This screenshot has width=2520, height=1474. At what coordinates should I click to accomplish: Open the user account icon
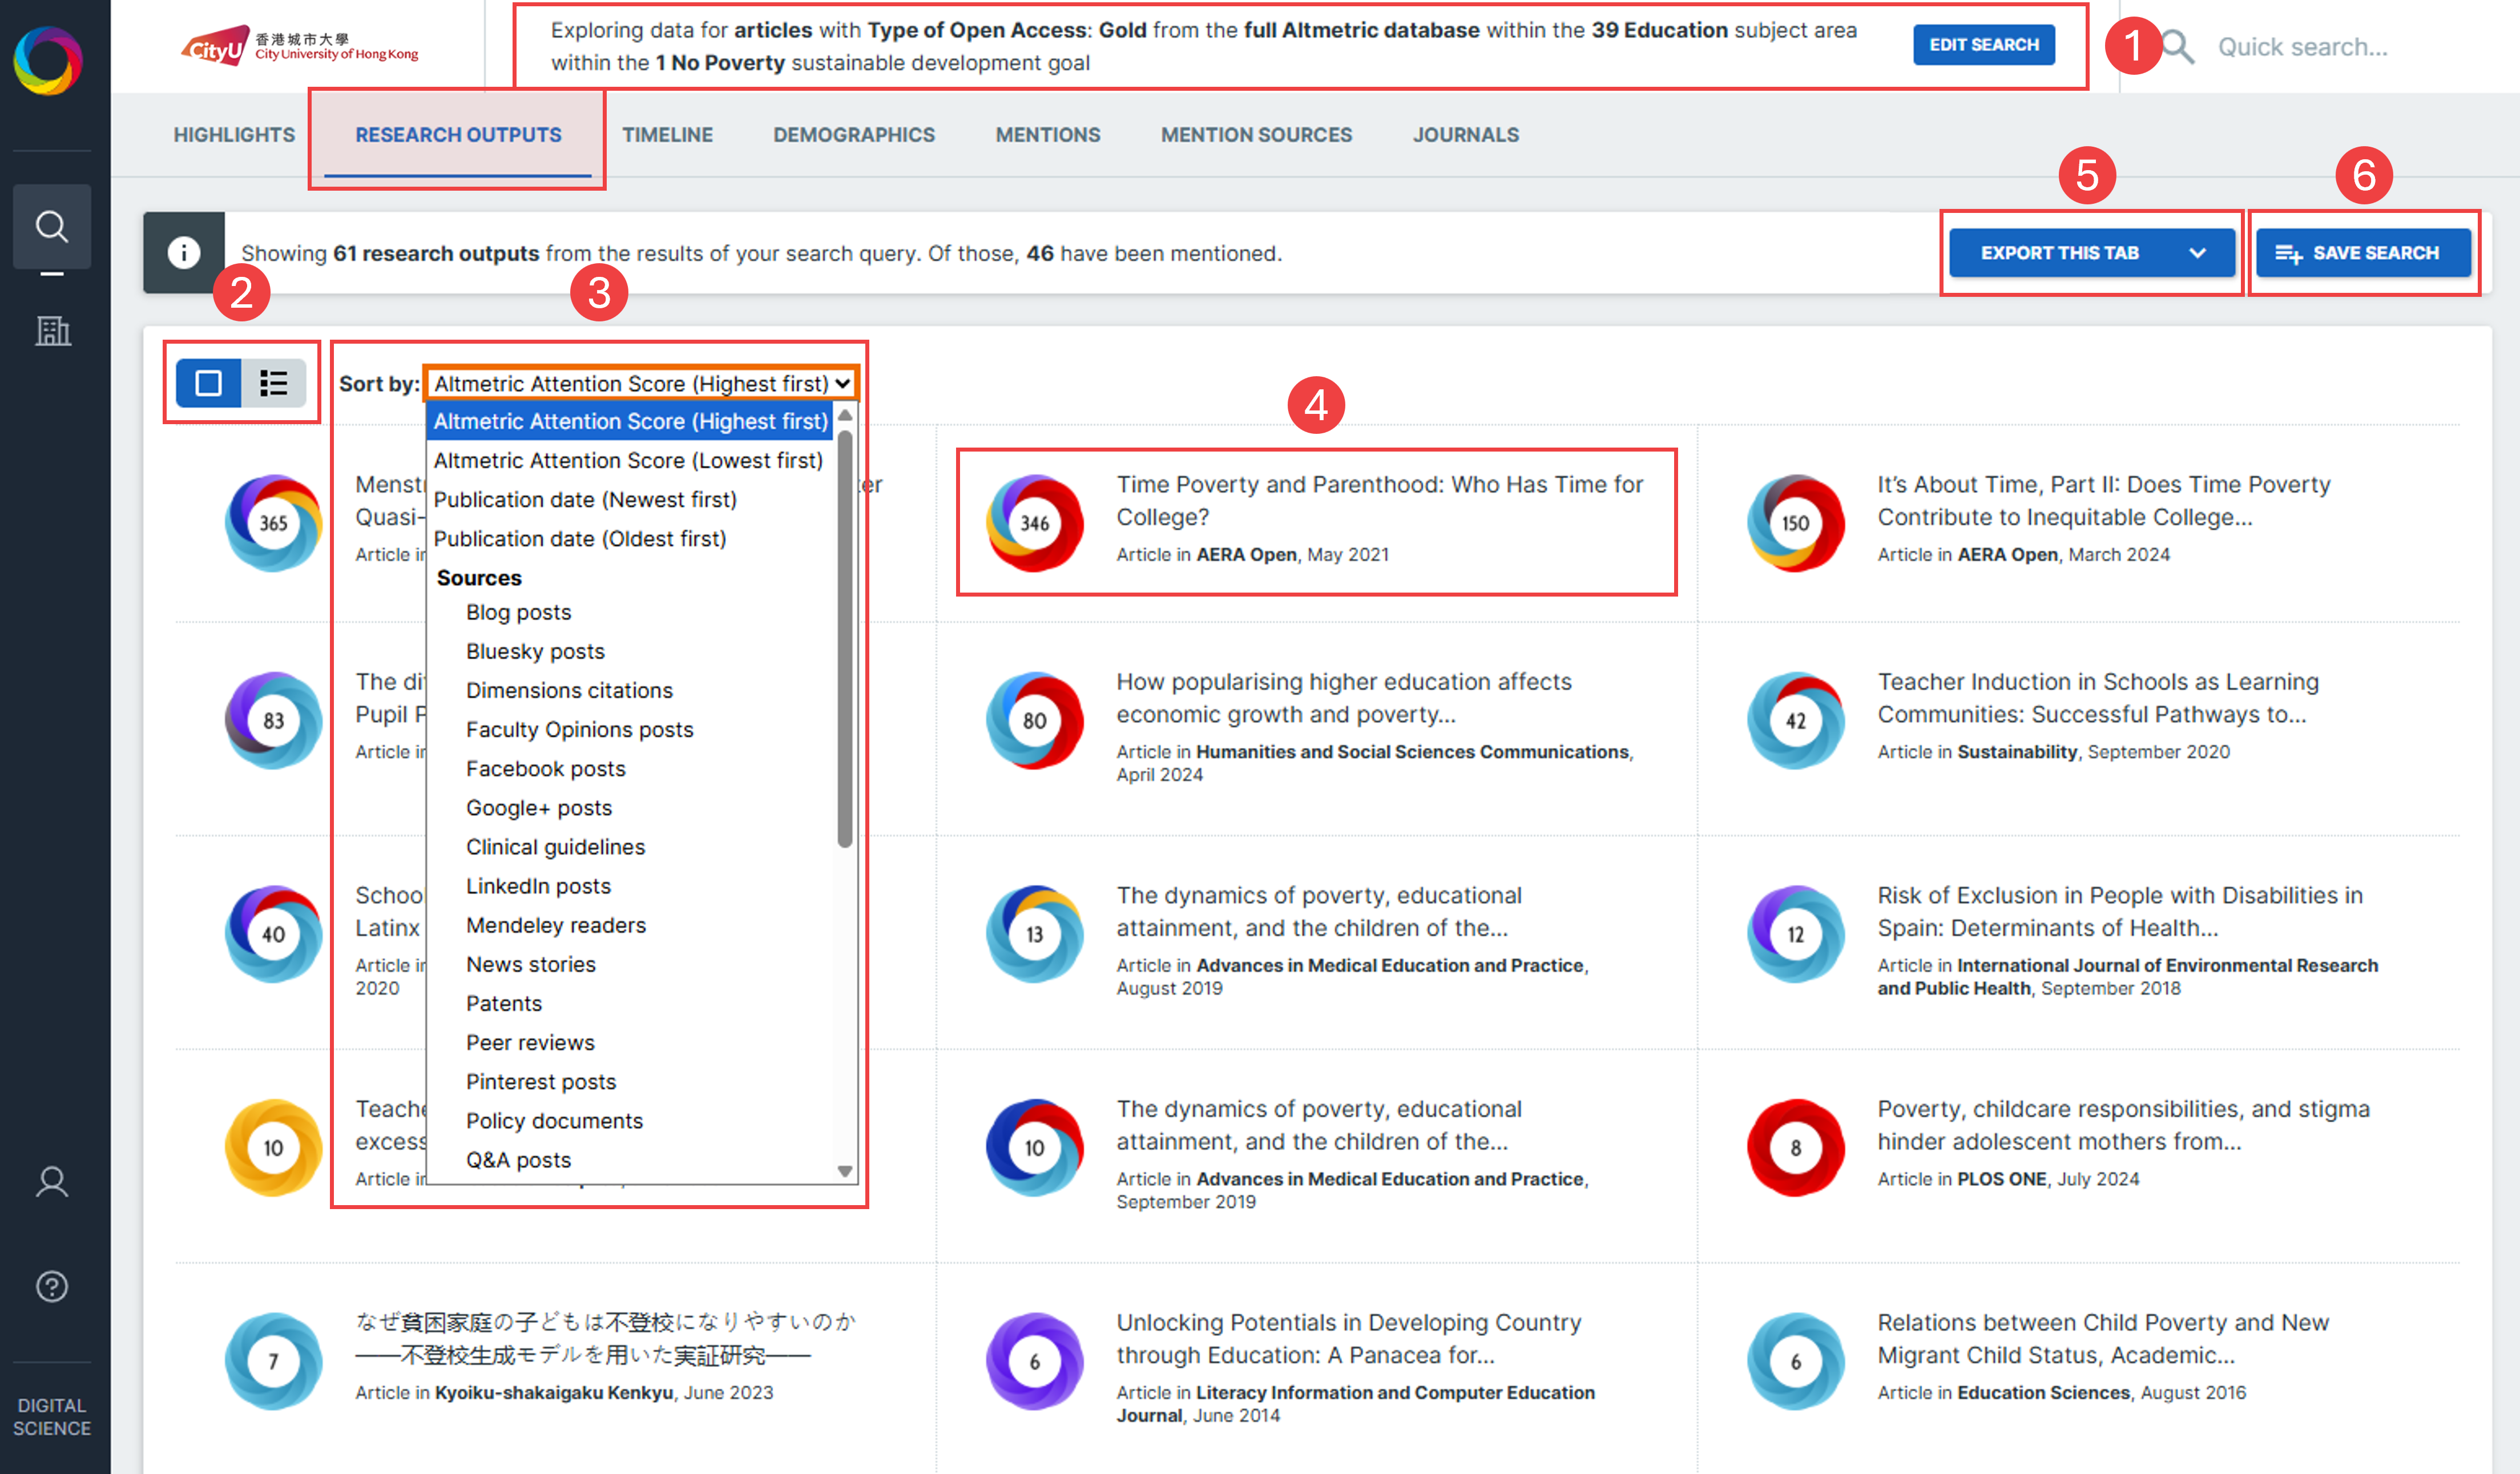point(52,1182)
